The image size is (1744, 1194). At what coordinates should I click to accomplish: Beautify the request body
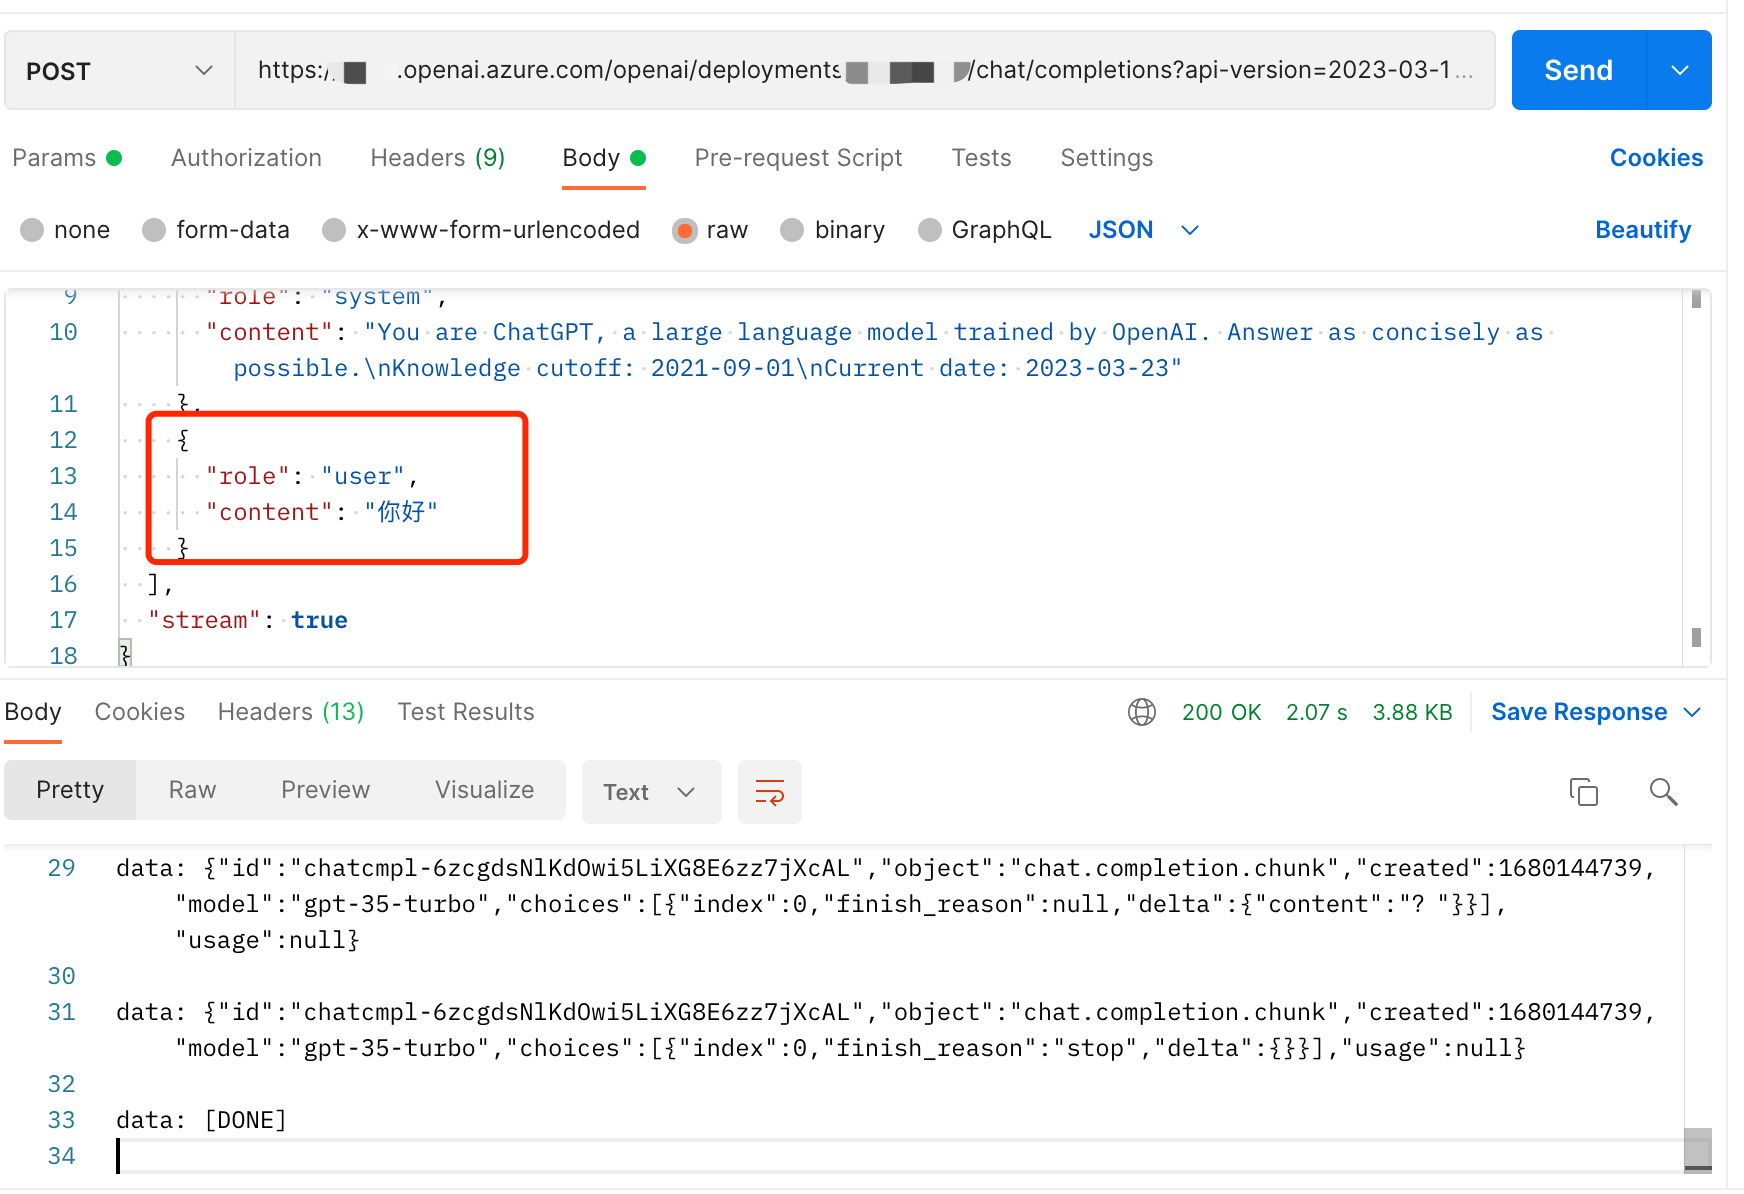coord(1643,230)
